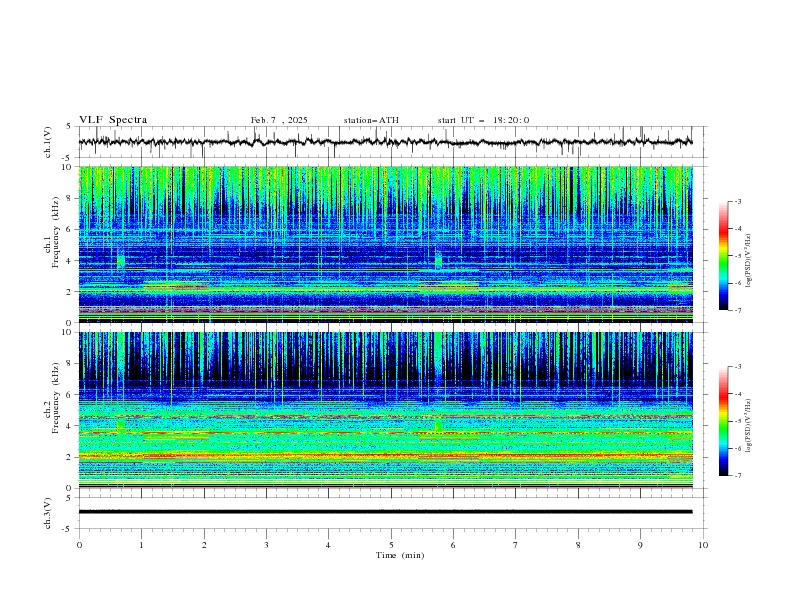The height and width of the screenshot is (612, 792).
Task: Click the "-5" tick on the ch.3(V) axis
Action: pos(67,529)
